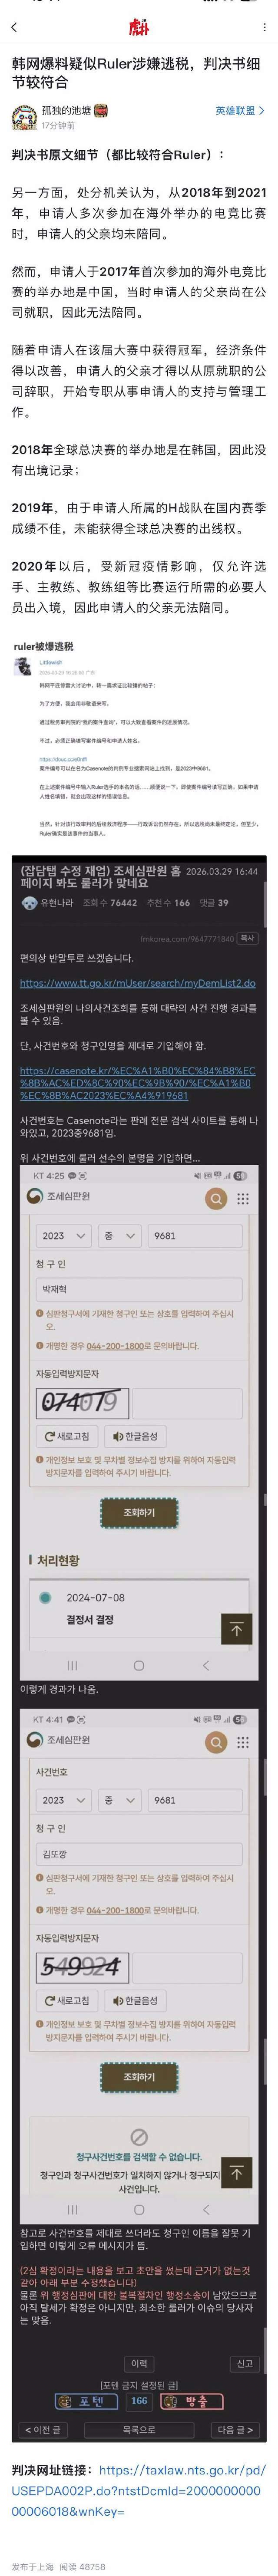The image size is (278, 2576).
Task: Submit the first form with 조회하기
Action: (139, 1513)
